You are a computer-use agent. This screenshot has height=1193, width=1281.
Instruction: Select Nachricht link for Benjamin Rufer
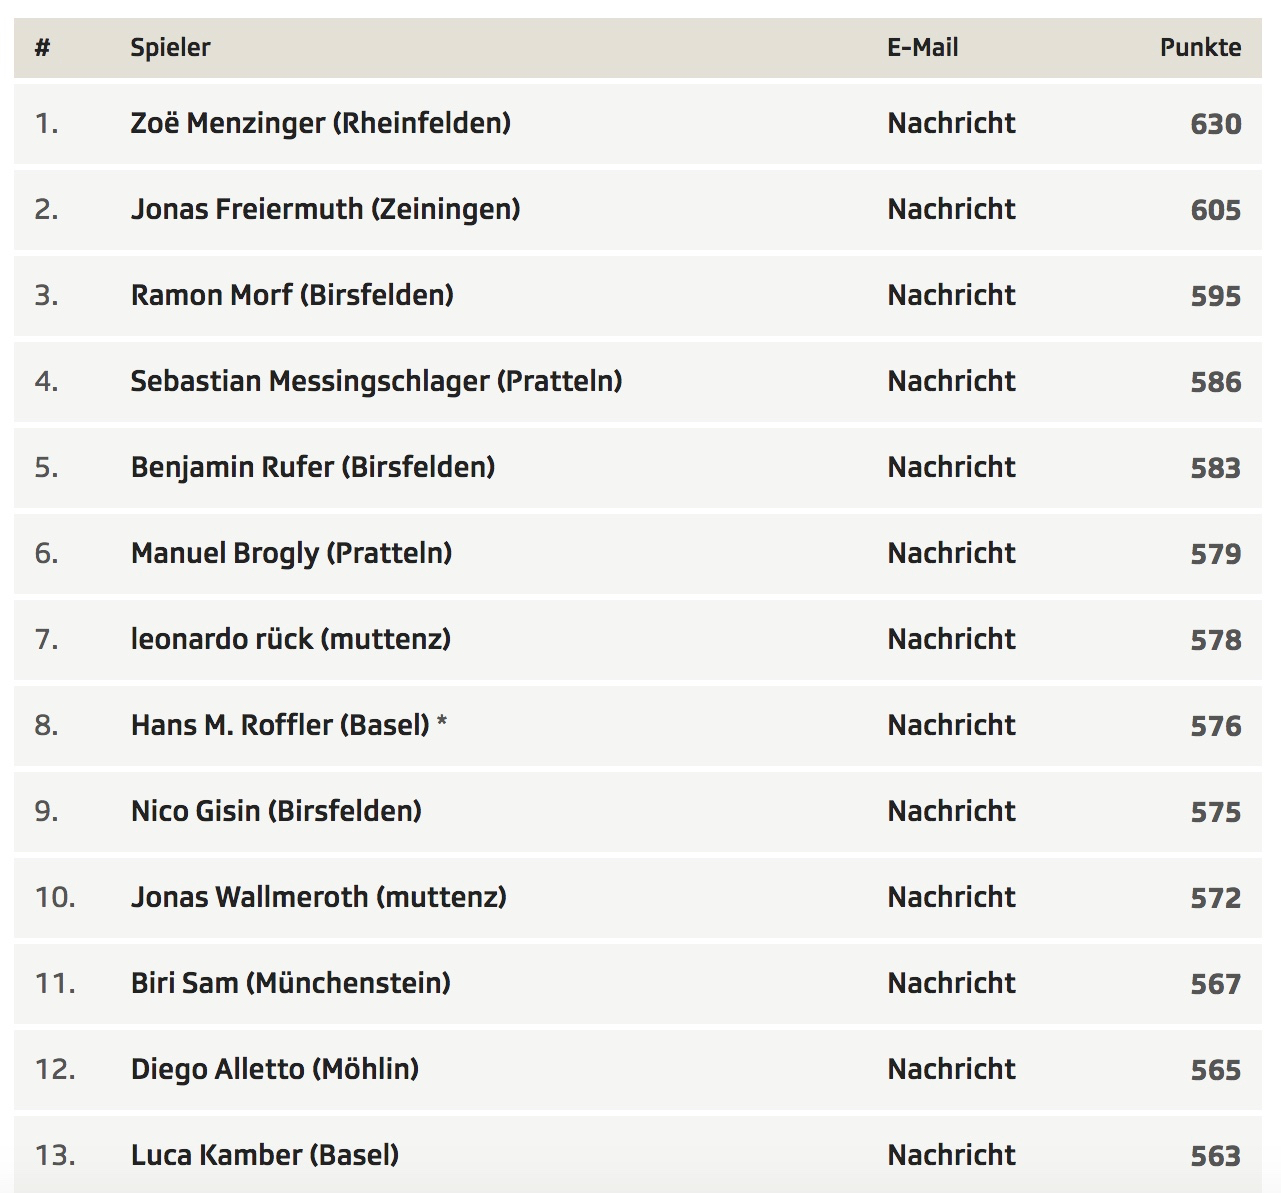tap(951, 467)
